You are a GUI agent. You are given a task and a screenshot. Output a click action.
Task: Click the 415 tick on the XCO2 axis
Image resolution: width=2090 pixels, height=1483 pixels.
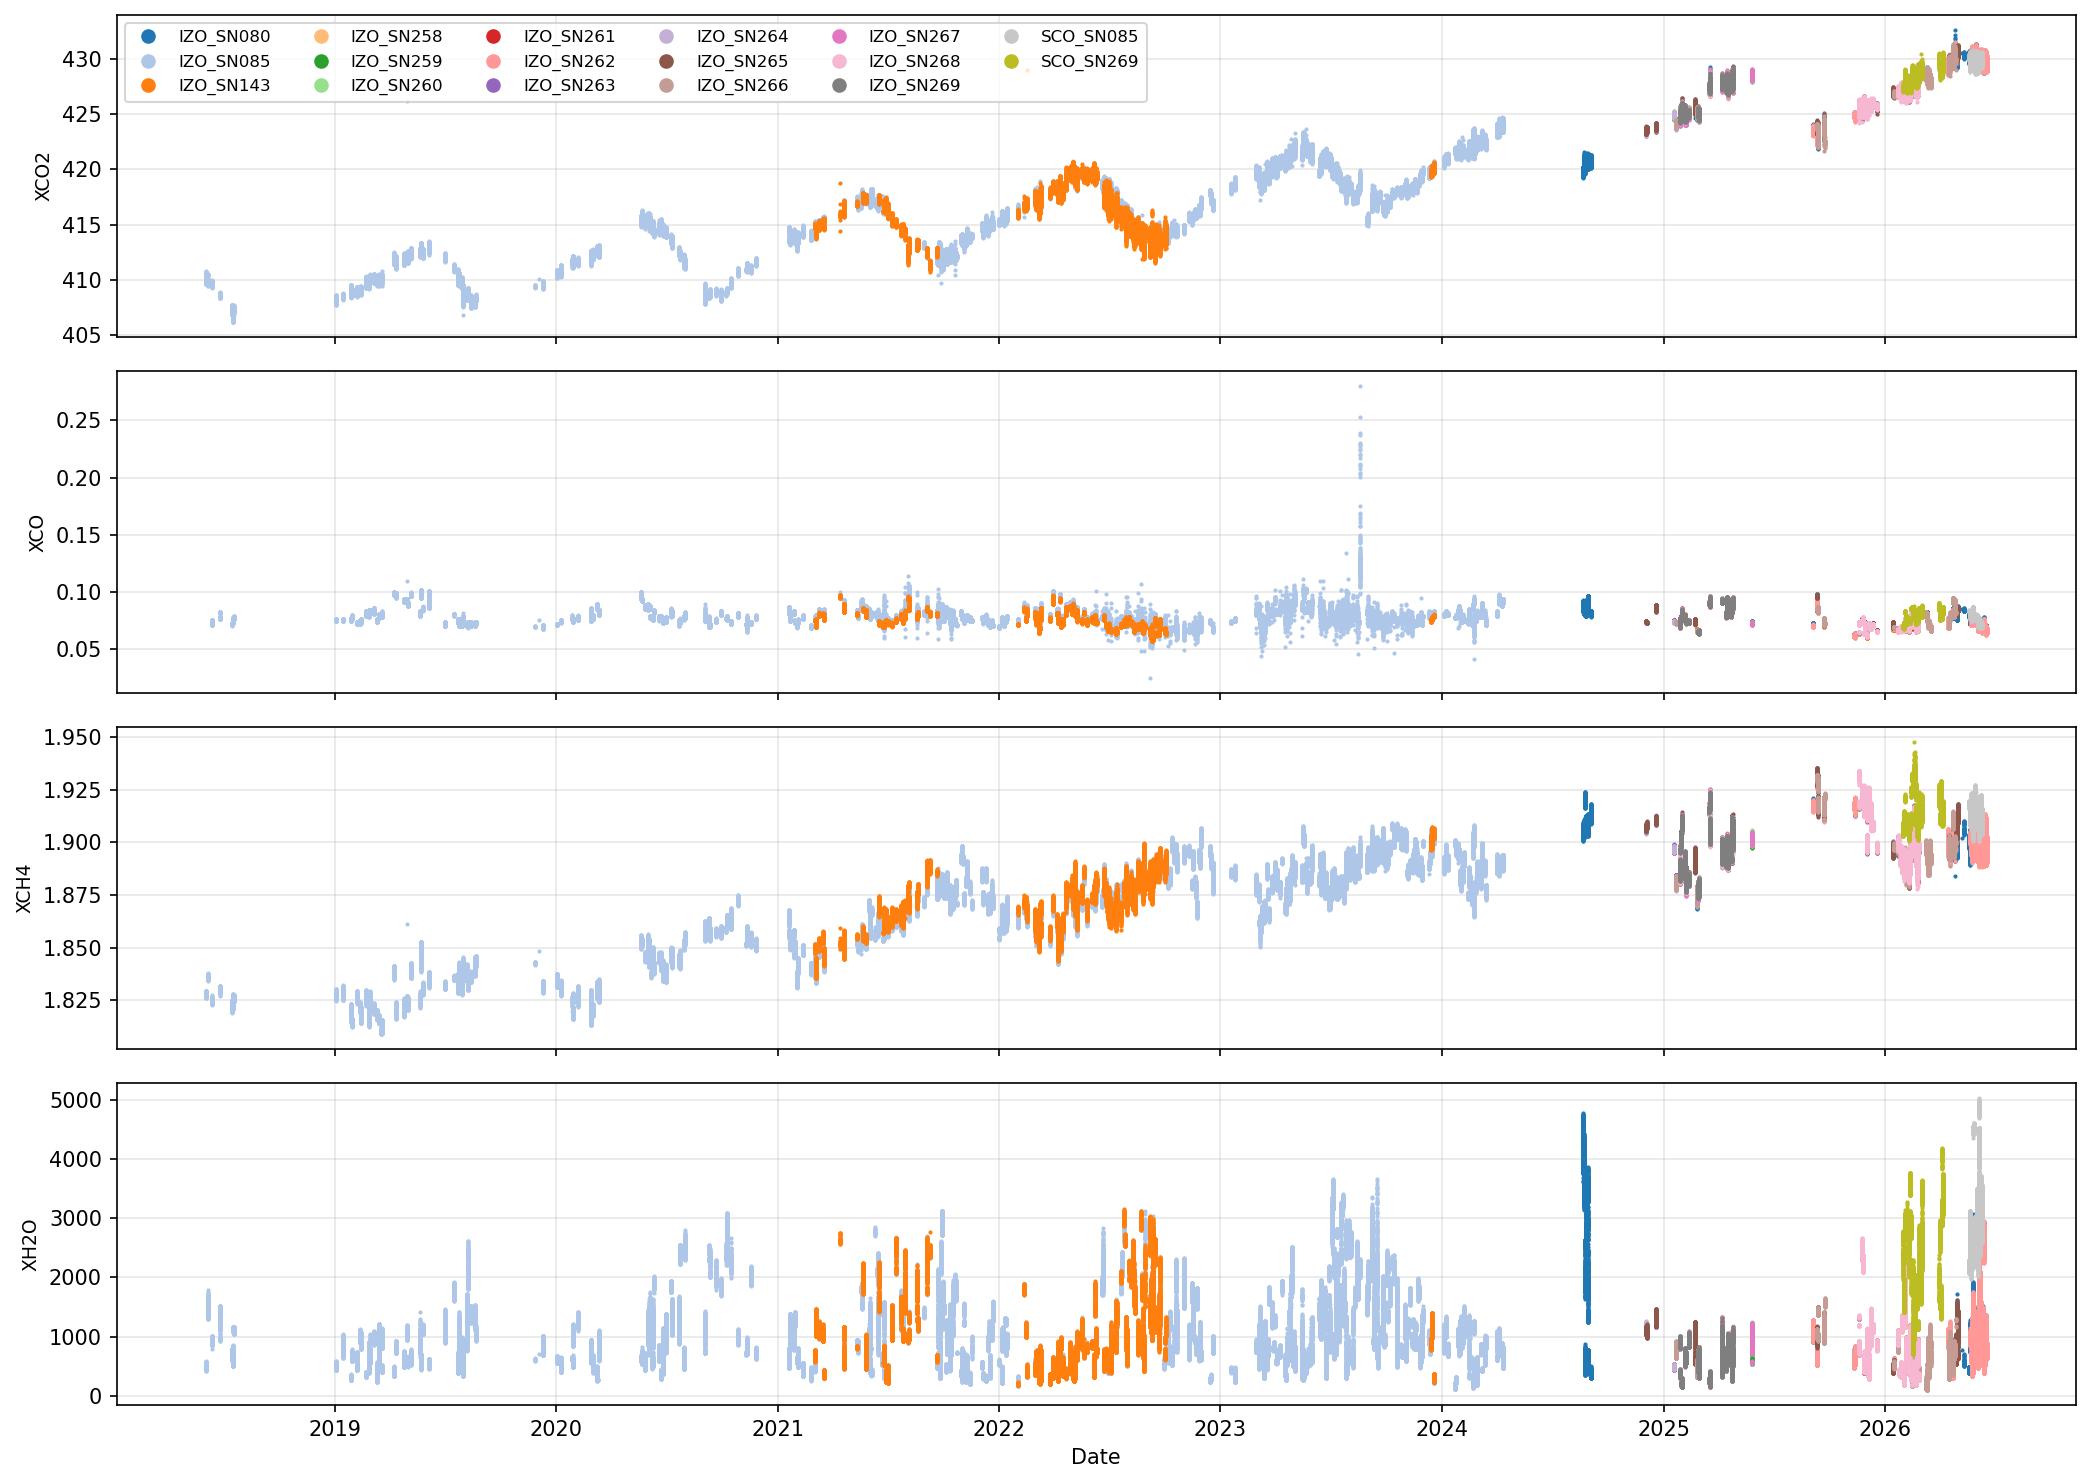pyautogui.click(x=83, y=225)
